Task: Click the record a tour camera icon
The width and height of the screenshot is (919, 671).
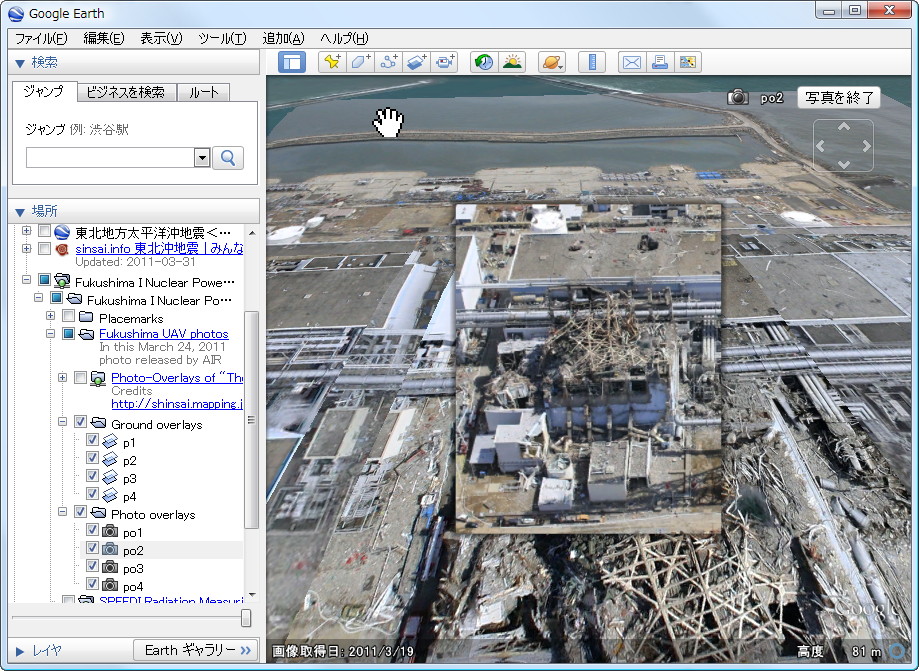Action: [x=446, y=62]
